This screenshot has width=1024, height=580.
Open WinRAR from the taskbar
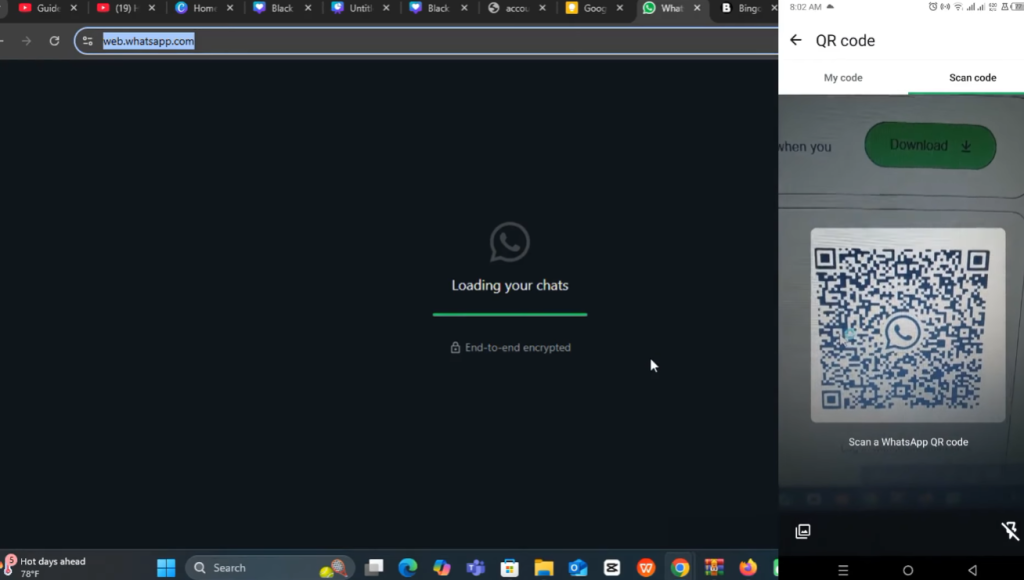click(x=714, y=568)
